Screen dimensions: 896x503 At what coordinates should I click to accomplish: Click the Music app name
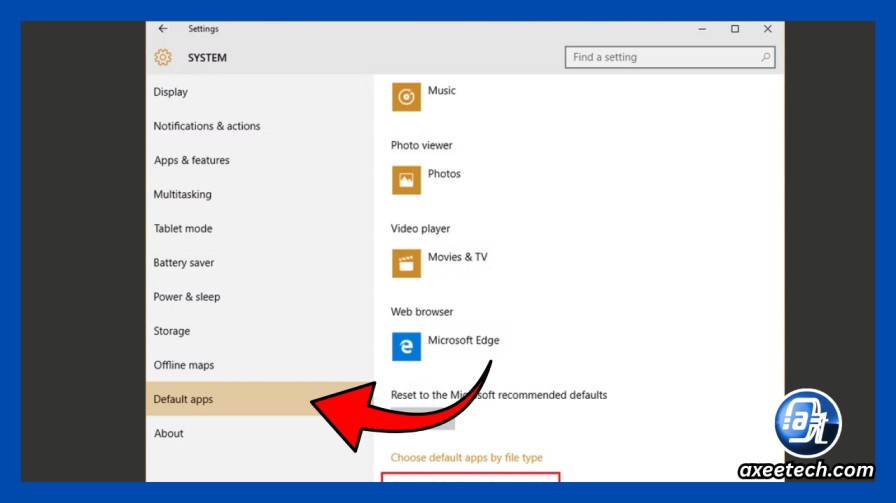(442, 90)
